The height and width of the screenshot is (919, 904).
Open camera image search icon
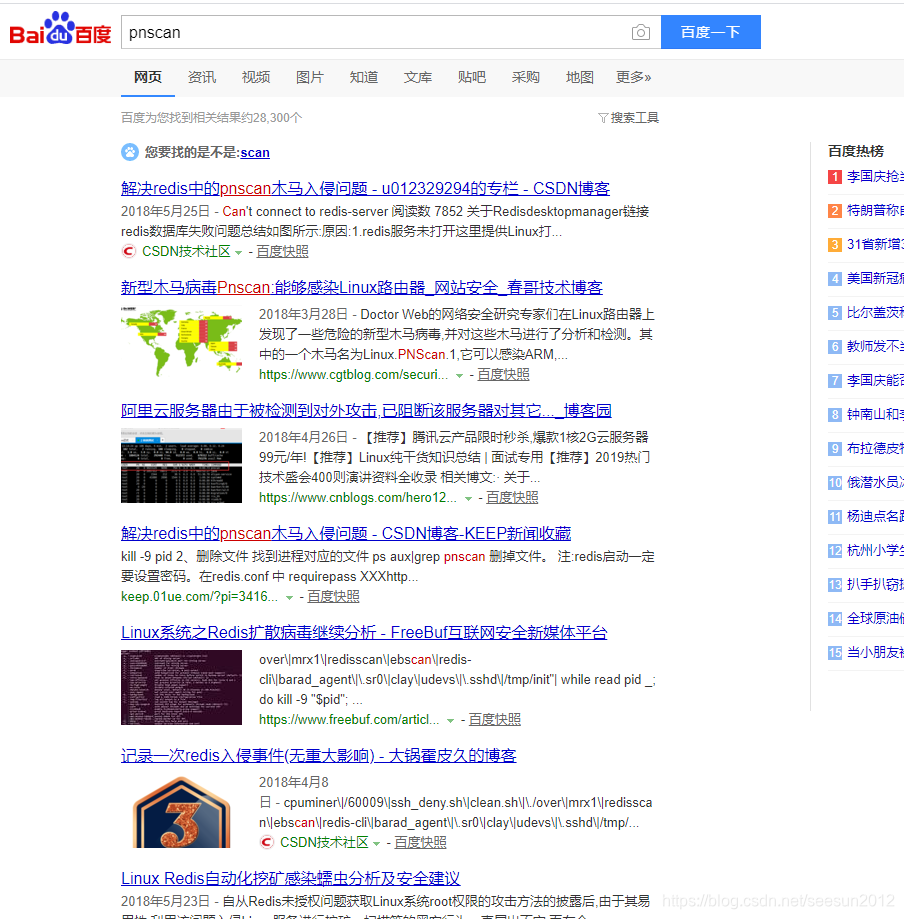click(641, 32)
